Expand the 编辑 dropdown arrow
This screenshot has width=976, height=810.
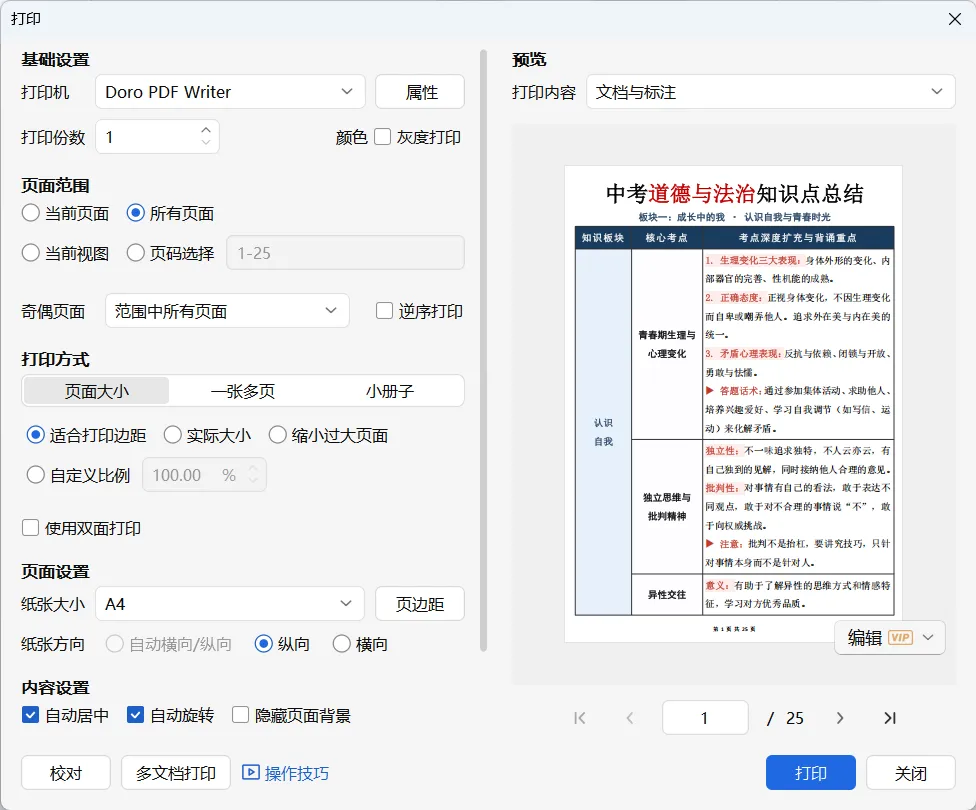[928, 638]
